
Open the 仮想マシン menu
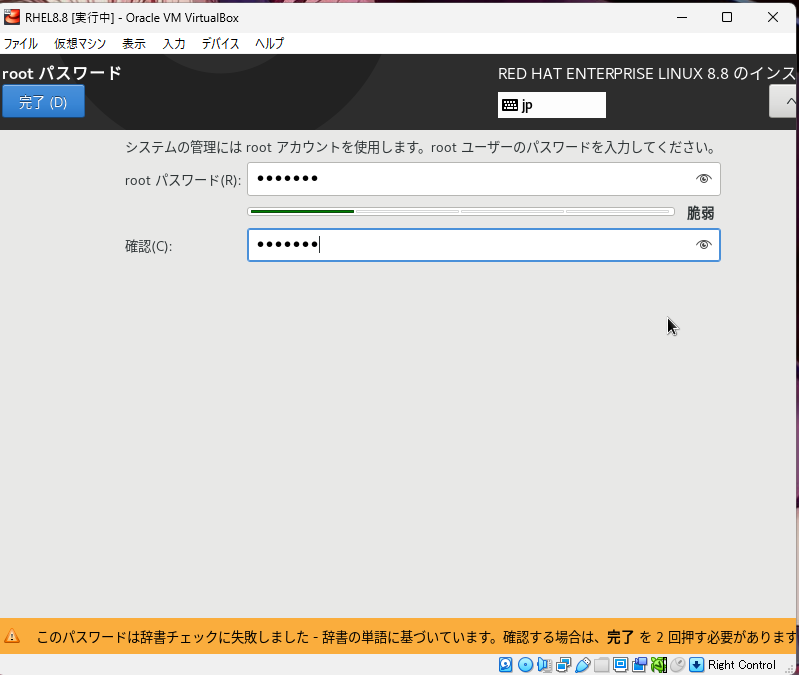click(80, 44)
